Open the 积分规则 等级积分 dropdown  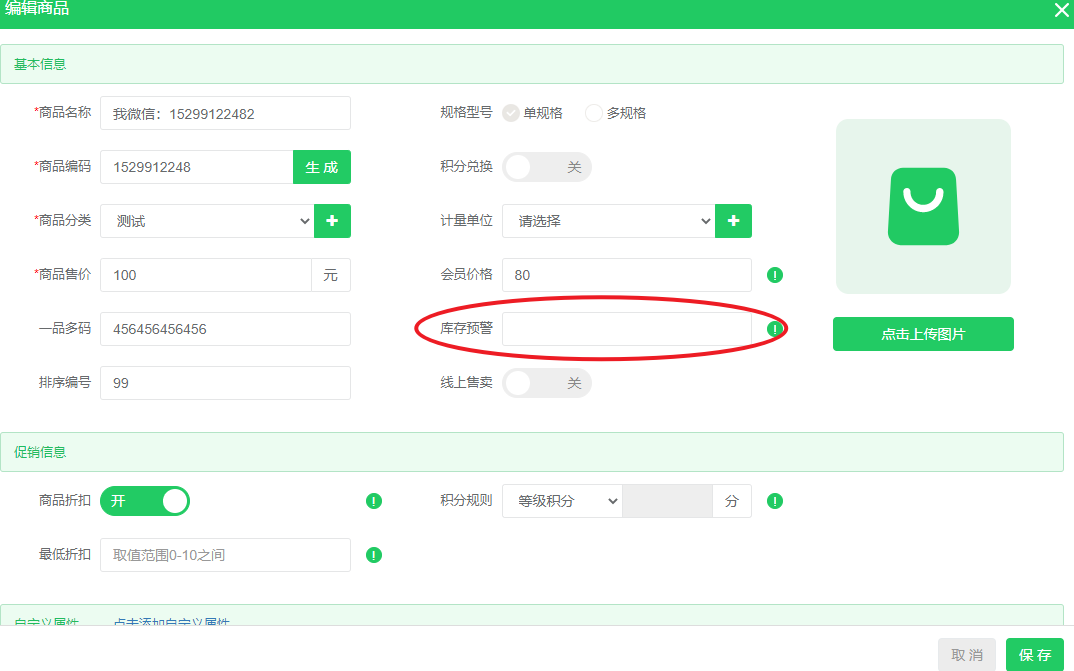click(562, 501)
